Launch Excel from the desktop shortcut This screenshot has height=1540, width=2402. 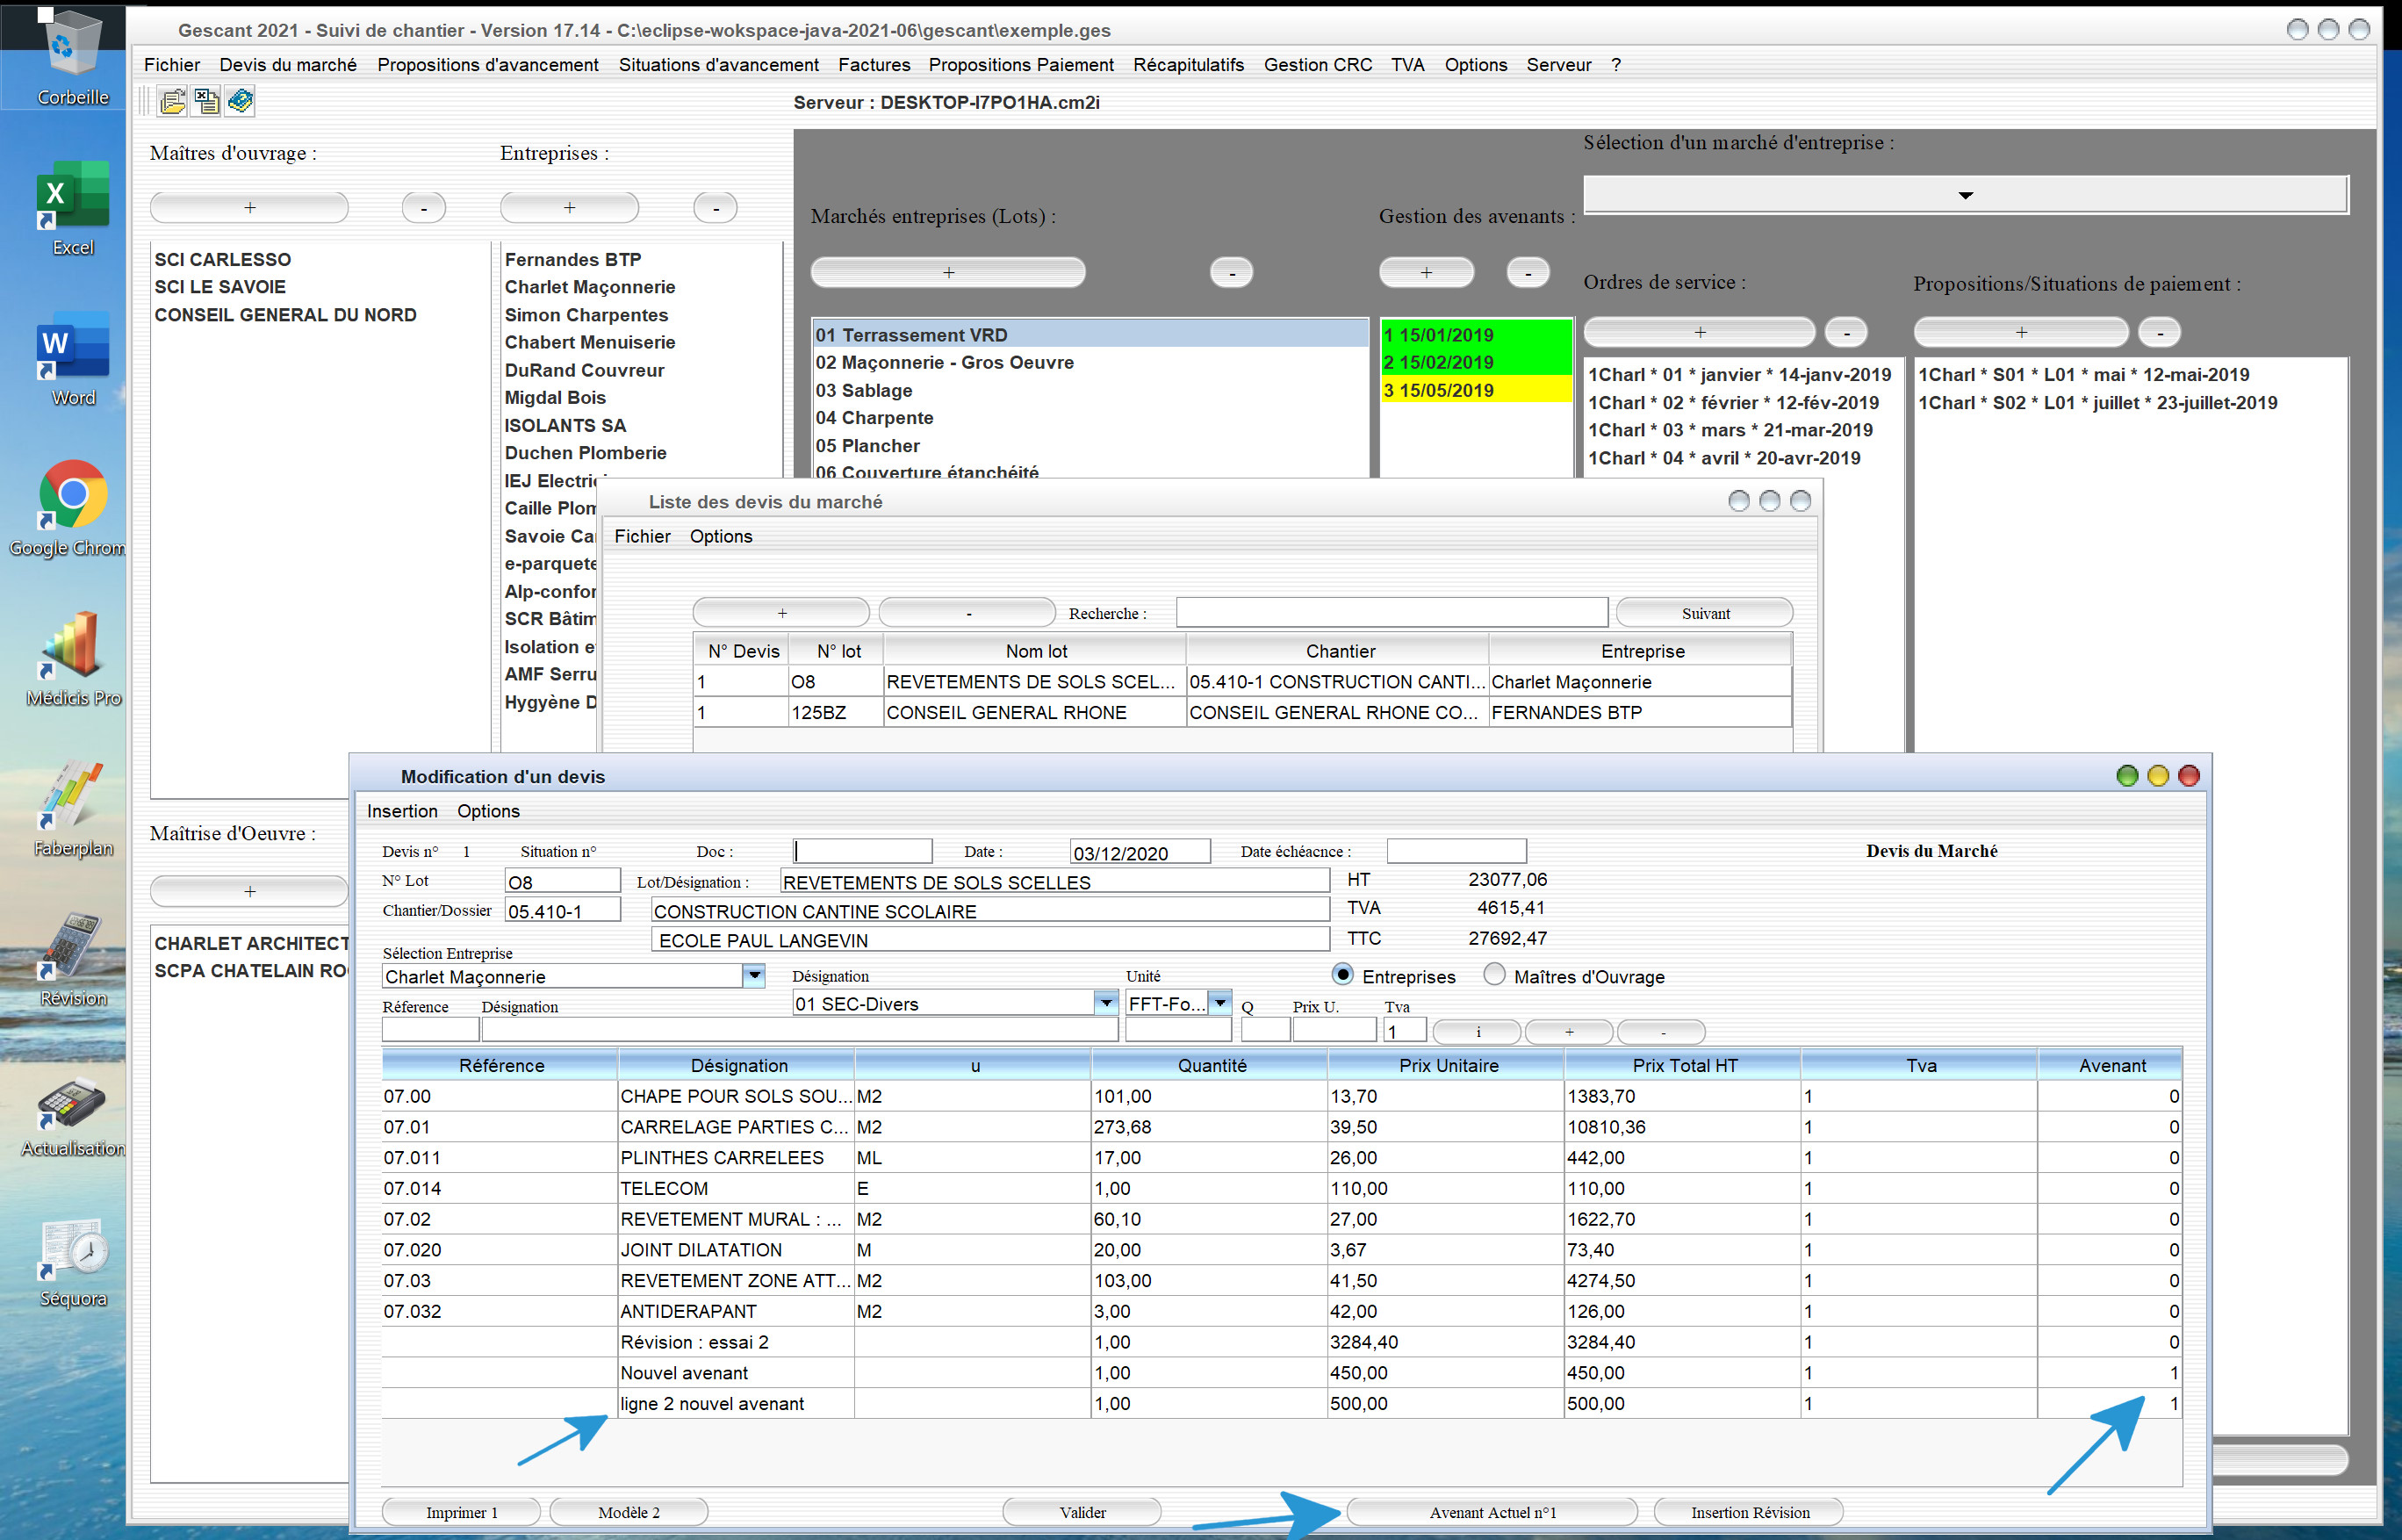pyautogui.click(x=72, y=206)
